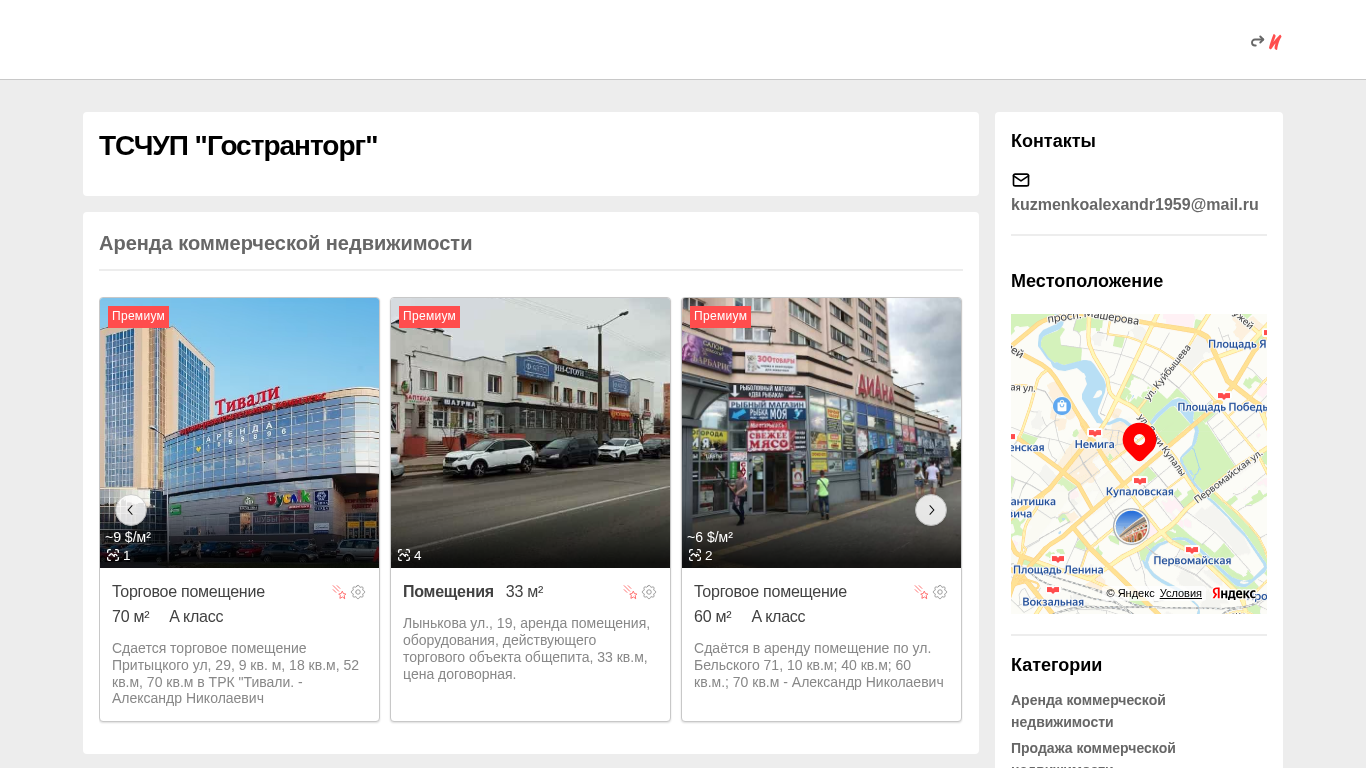Click the 'Контакты' heading
Viewport: 1366px width, 768px height.
tap(1053, 141)
